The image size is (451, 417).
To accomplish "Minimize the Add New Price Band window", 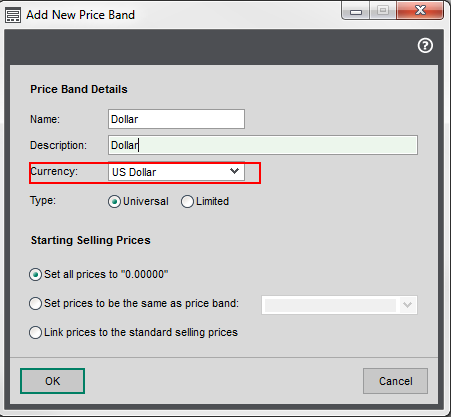I will 356,11.
